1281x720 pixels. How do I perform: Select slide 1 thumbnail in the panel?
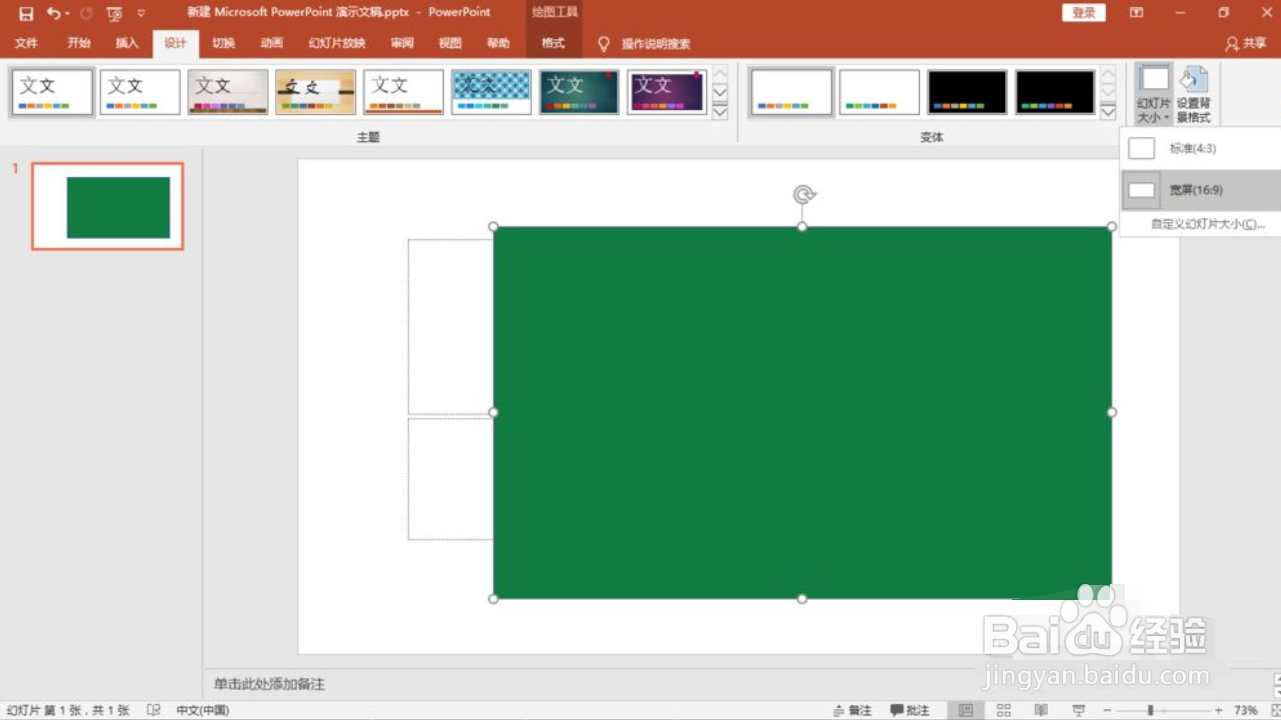point(108,206)
